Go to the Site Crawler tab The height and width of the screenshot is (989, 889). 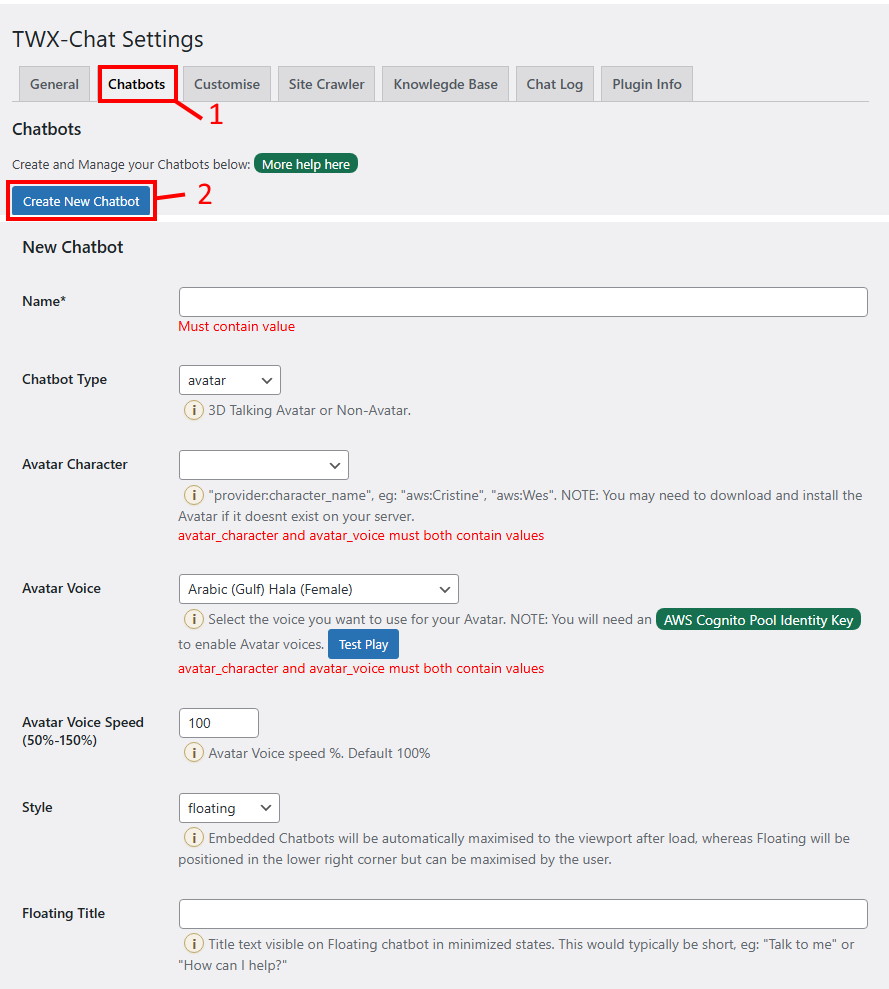click(327, 84)
